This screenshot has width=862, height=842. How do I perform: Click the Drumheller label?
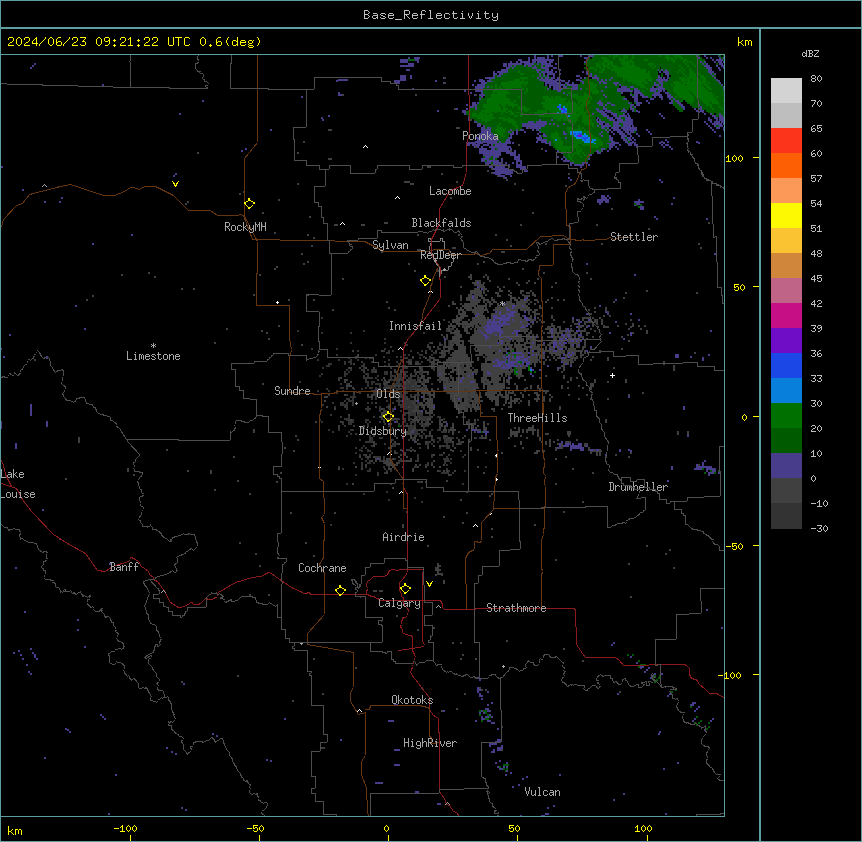pos(638,487)
